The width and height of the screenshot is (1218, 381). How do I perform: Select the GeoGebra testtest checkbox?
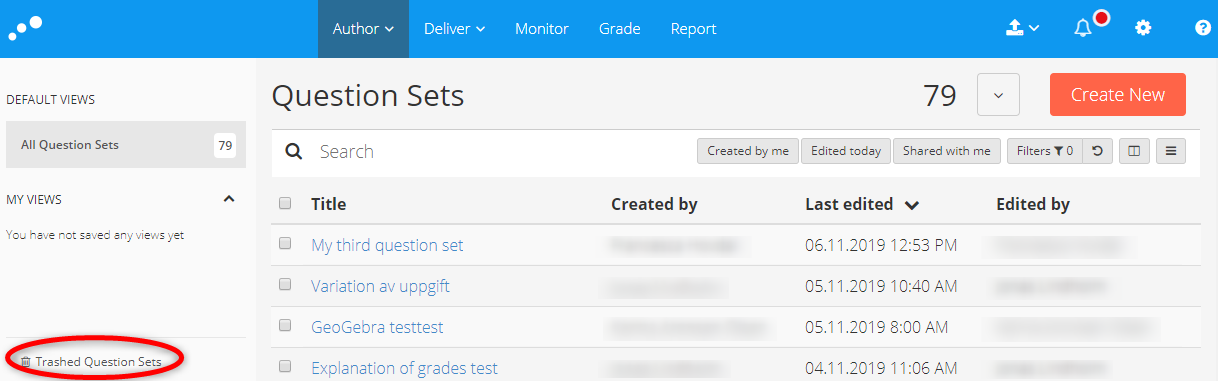pyautogui.click(x=285, y=325)
